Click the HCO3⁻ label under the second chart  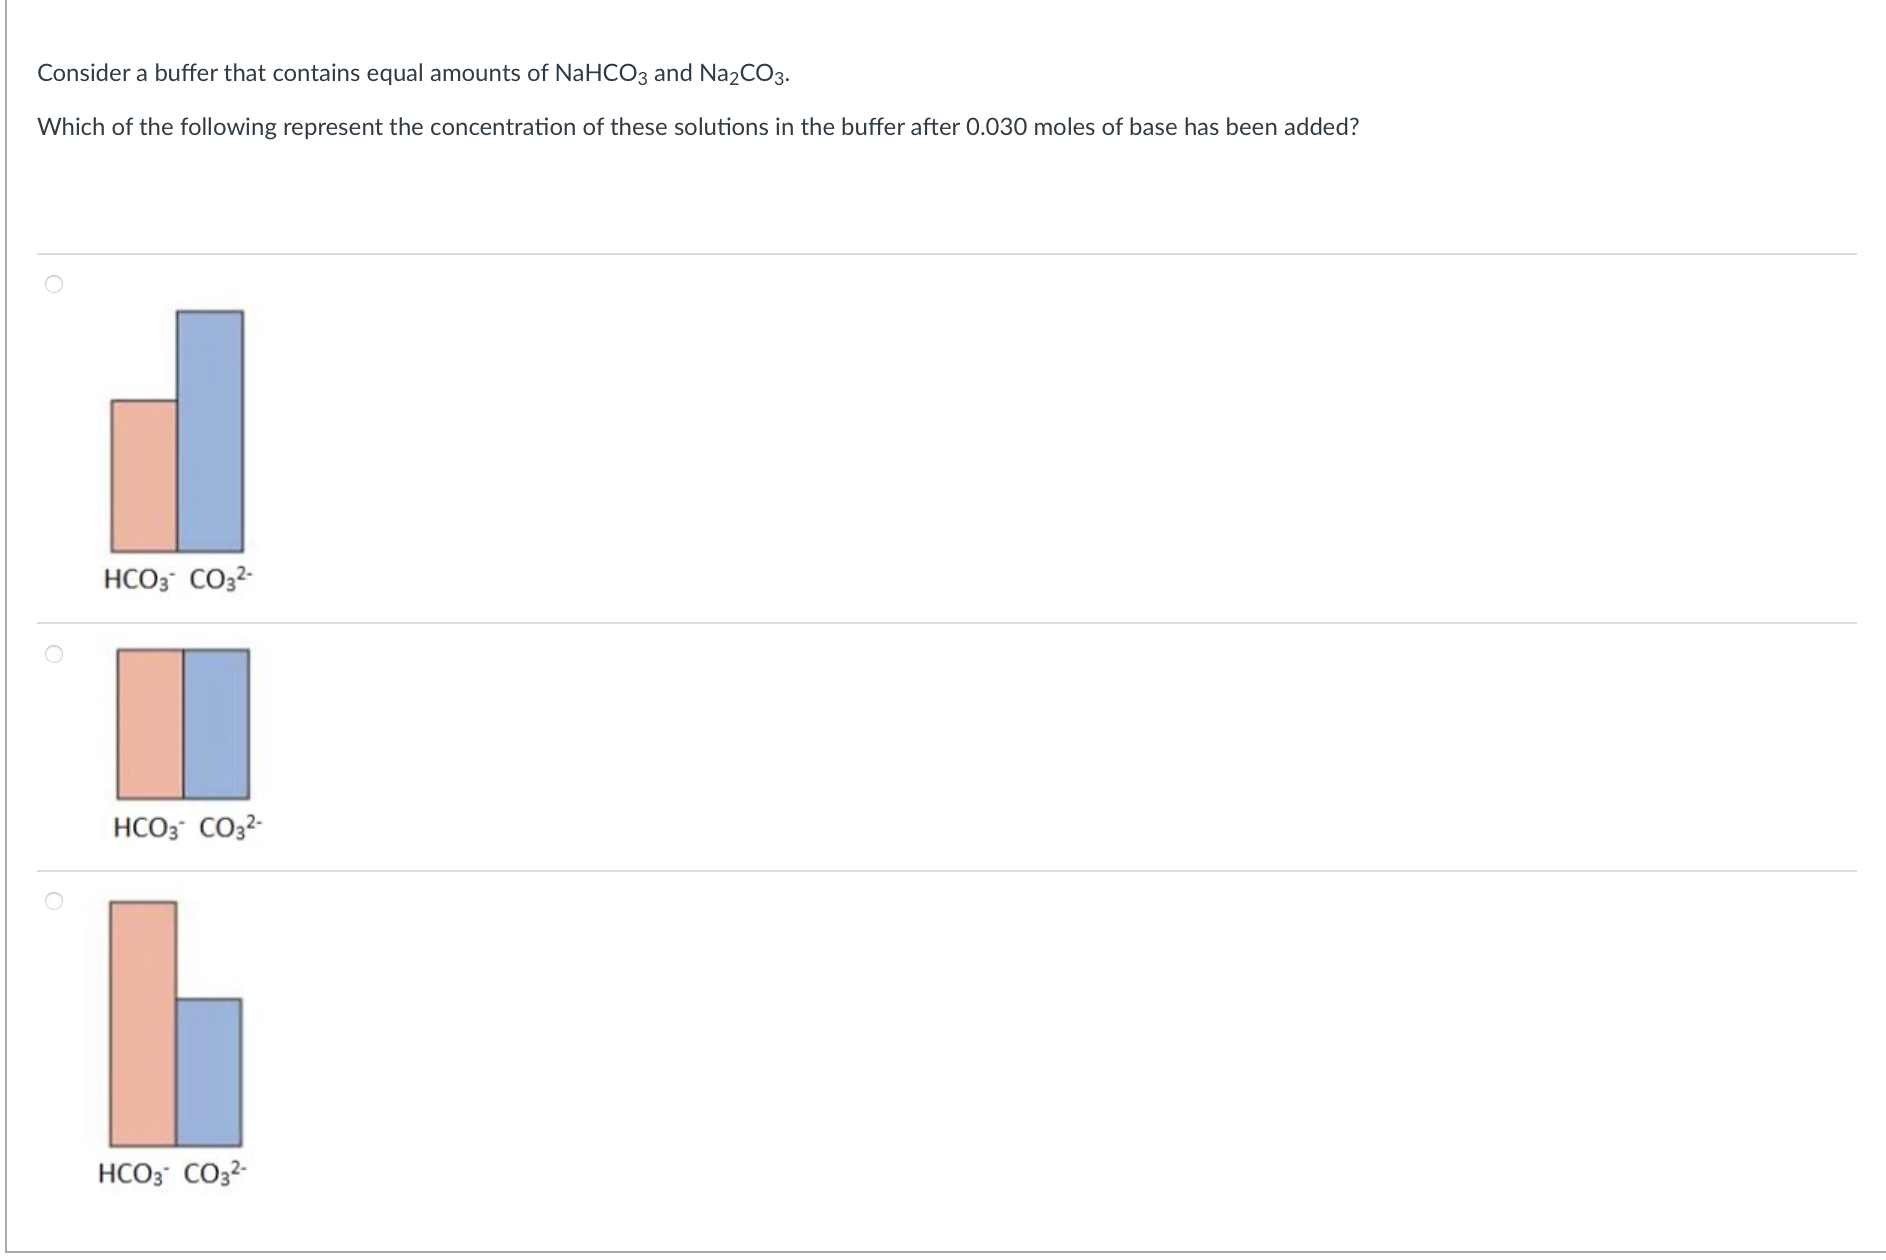click(146, 828)
